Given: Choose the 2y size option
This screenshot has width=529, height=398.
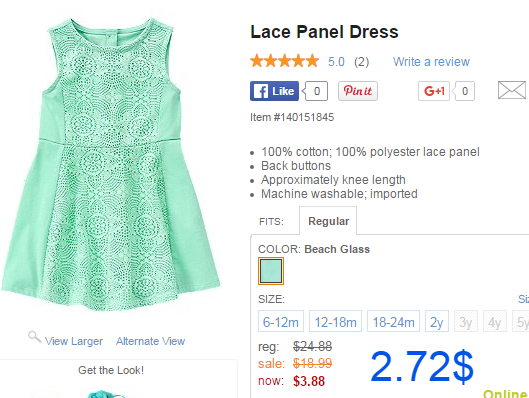Looking at the screenshot, I should (437, 321).
